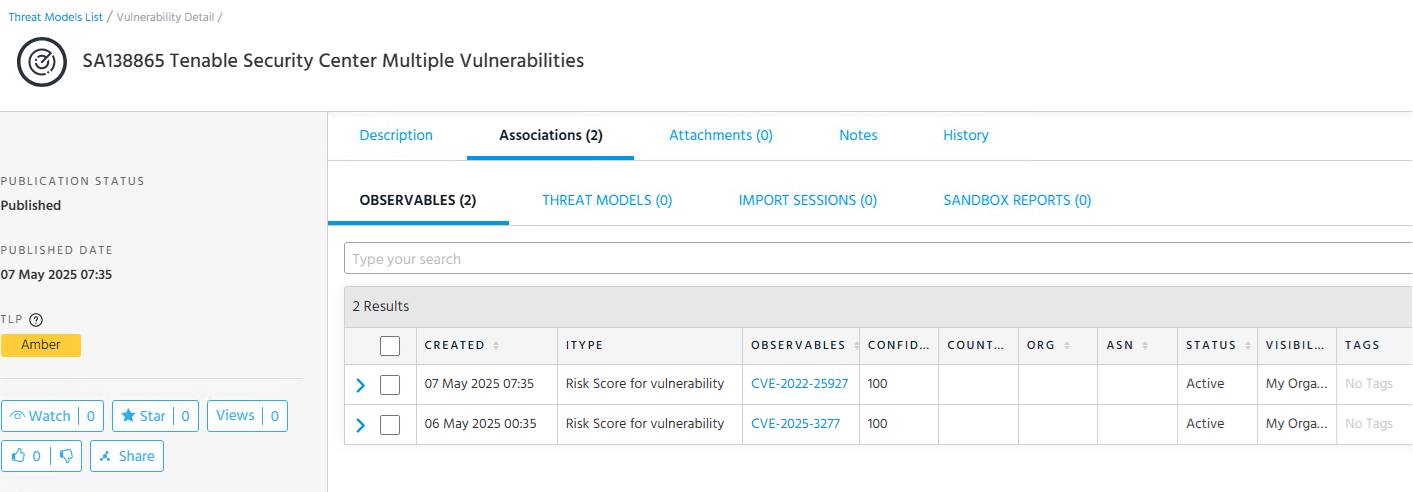This screenshot has width=1413, height=492.
Task: Click the vulnerability title SA138865
Action: coord(333,60)
